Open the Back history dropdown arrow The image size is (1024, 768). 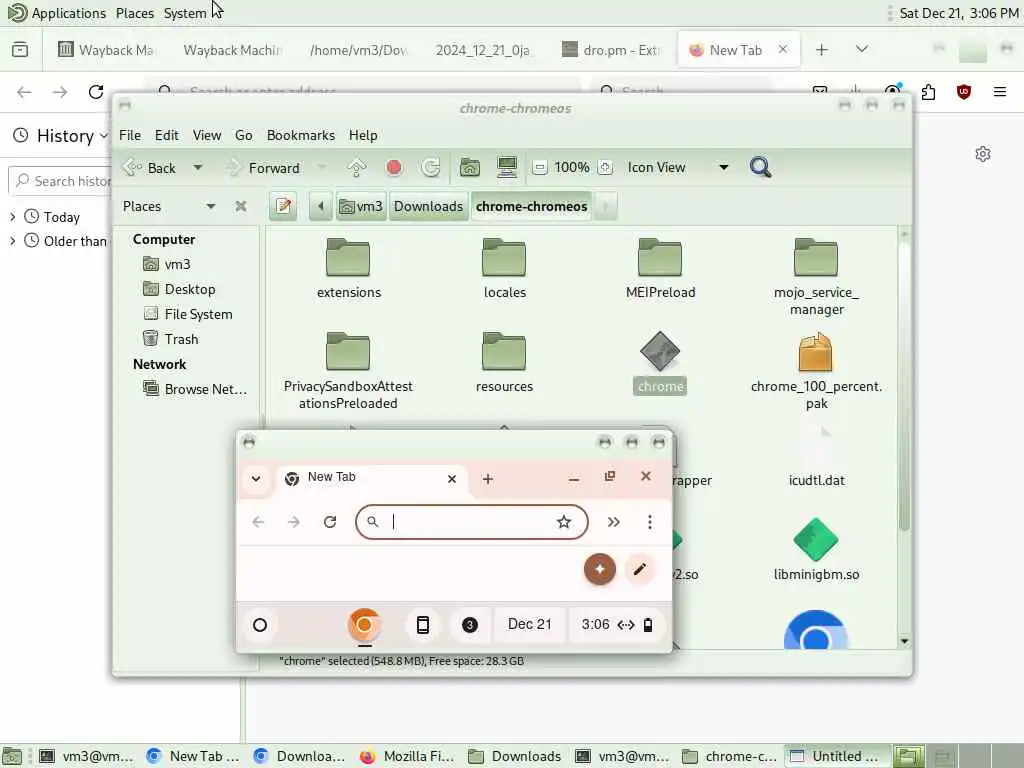coord(197,168)
